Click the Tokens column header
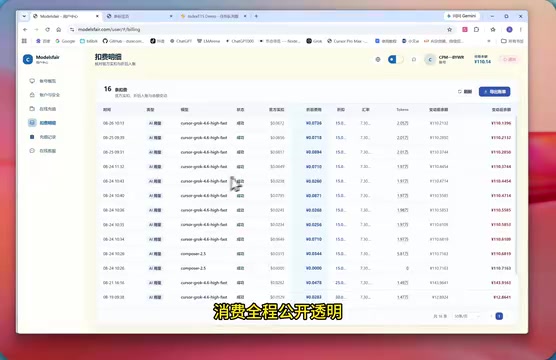The height and width of the screenshot is (360, 556). click(x=402, y=110)
